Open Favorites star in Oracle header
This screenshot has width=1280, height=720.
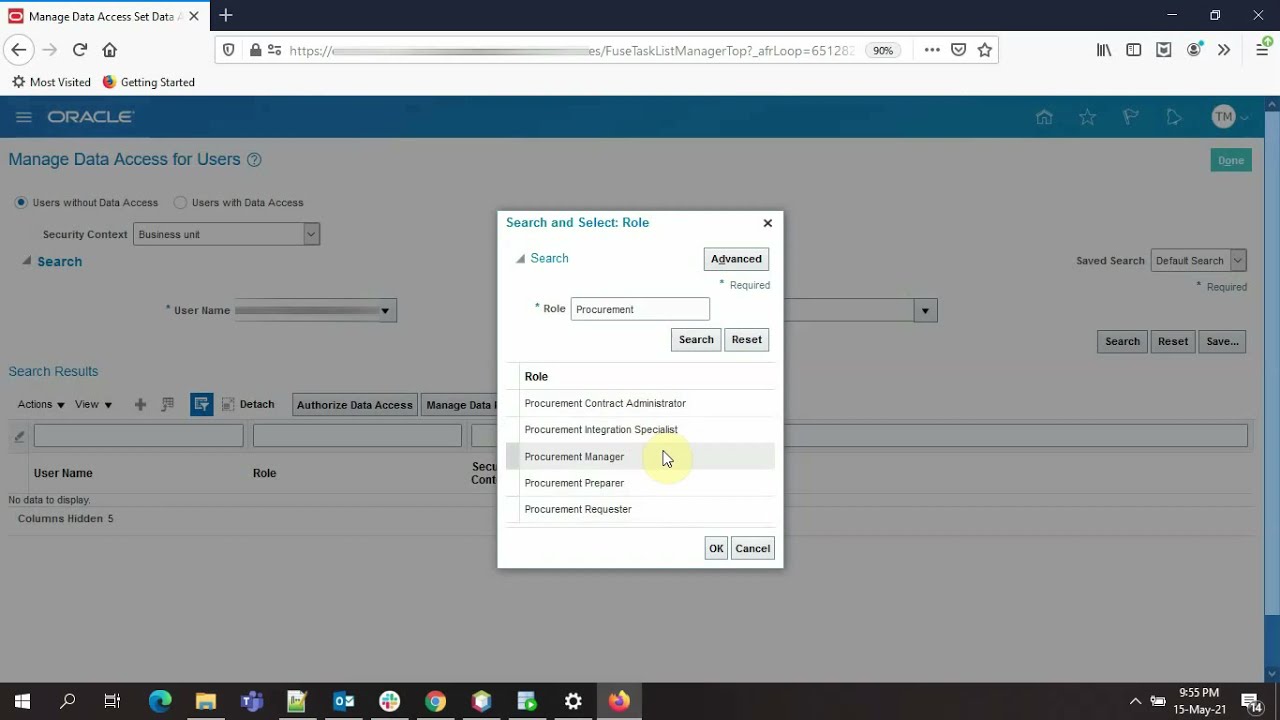pos(1087,117)
